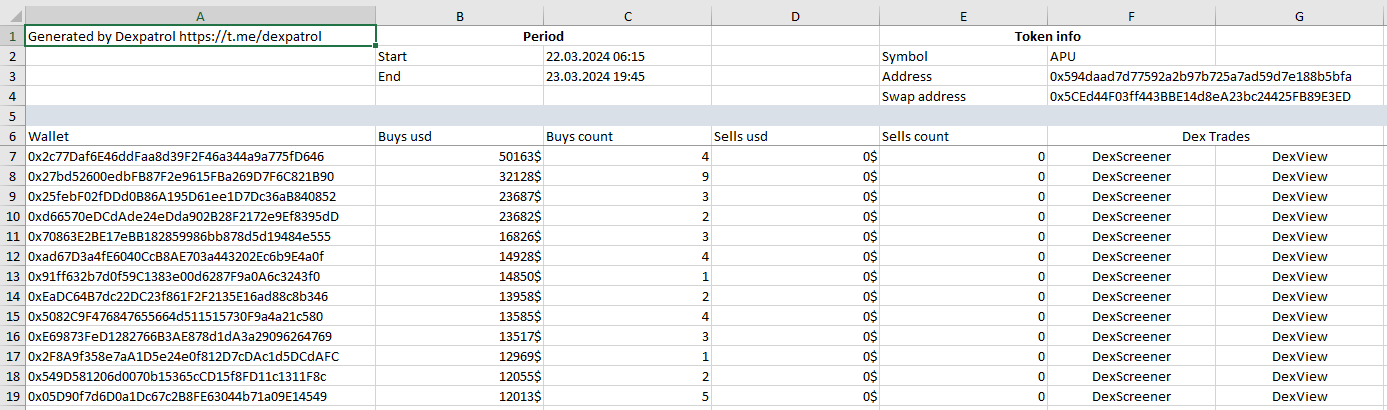The image size is (1387, 410).
Task: Select the column D header
Action: [795, 16]
